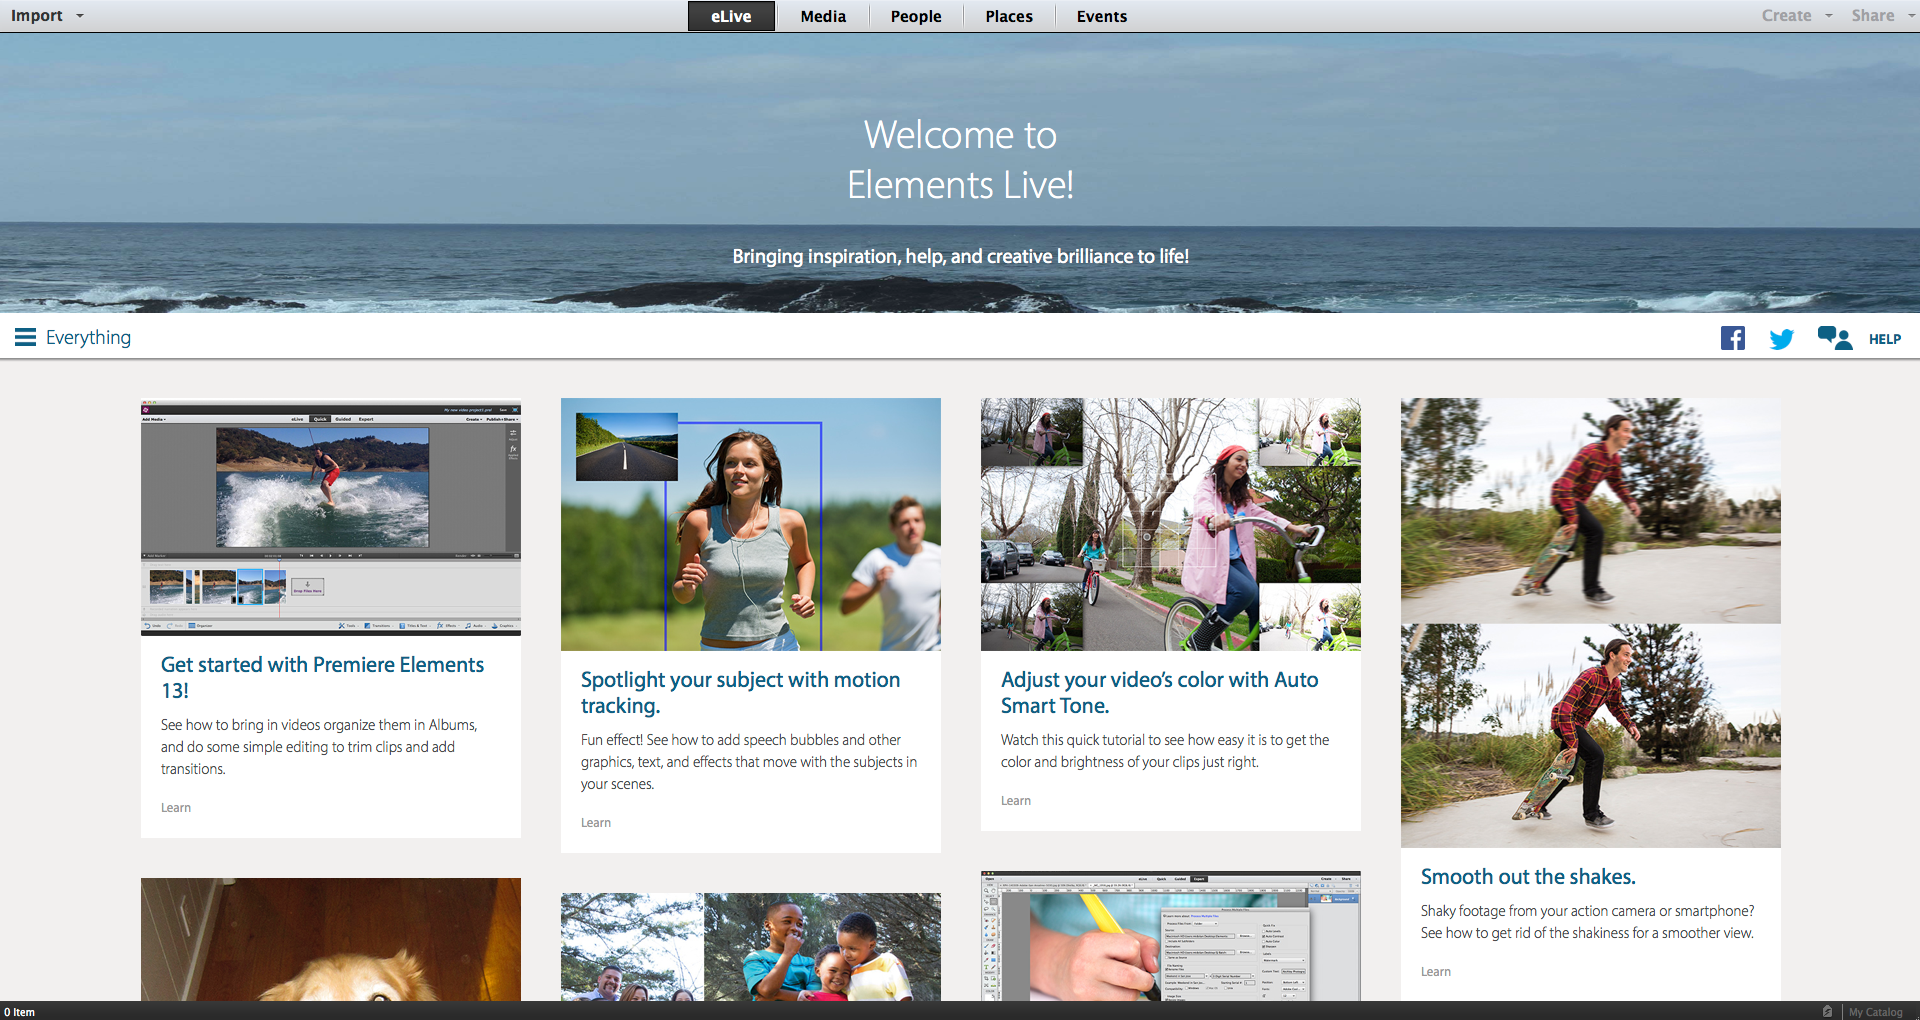Click the 'Watch this quick tutorial' description
This screenshot has width=1920, height=1020.
tap(1165, 751)
